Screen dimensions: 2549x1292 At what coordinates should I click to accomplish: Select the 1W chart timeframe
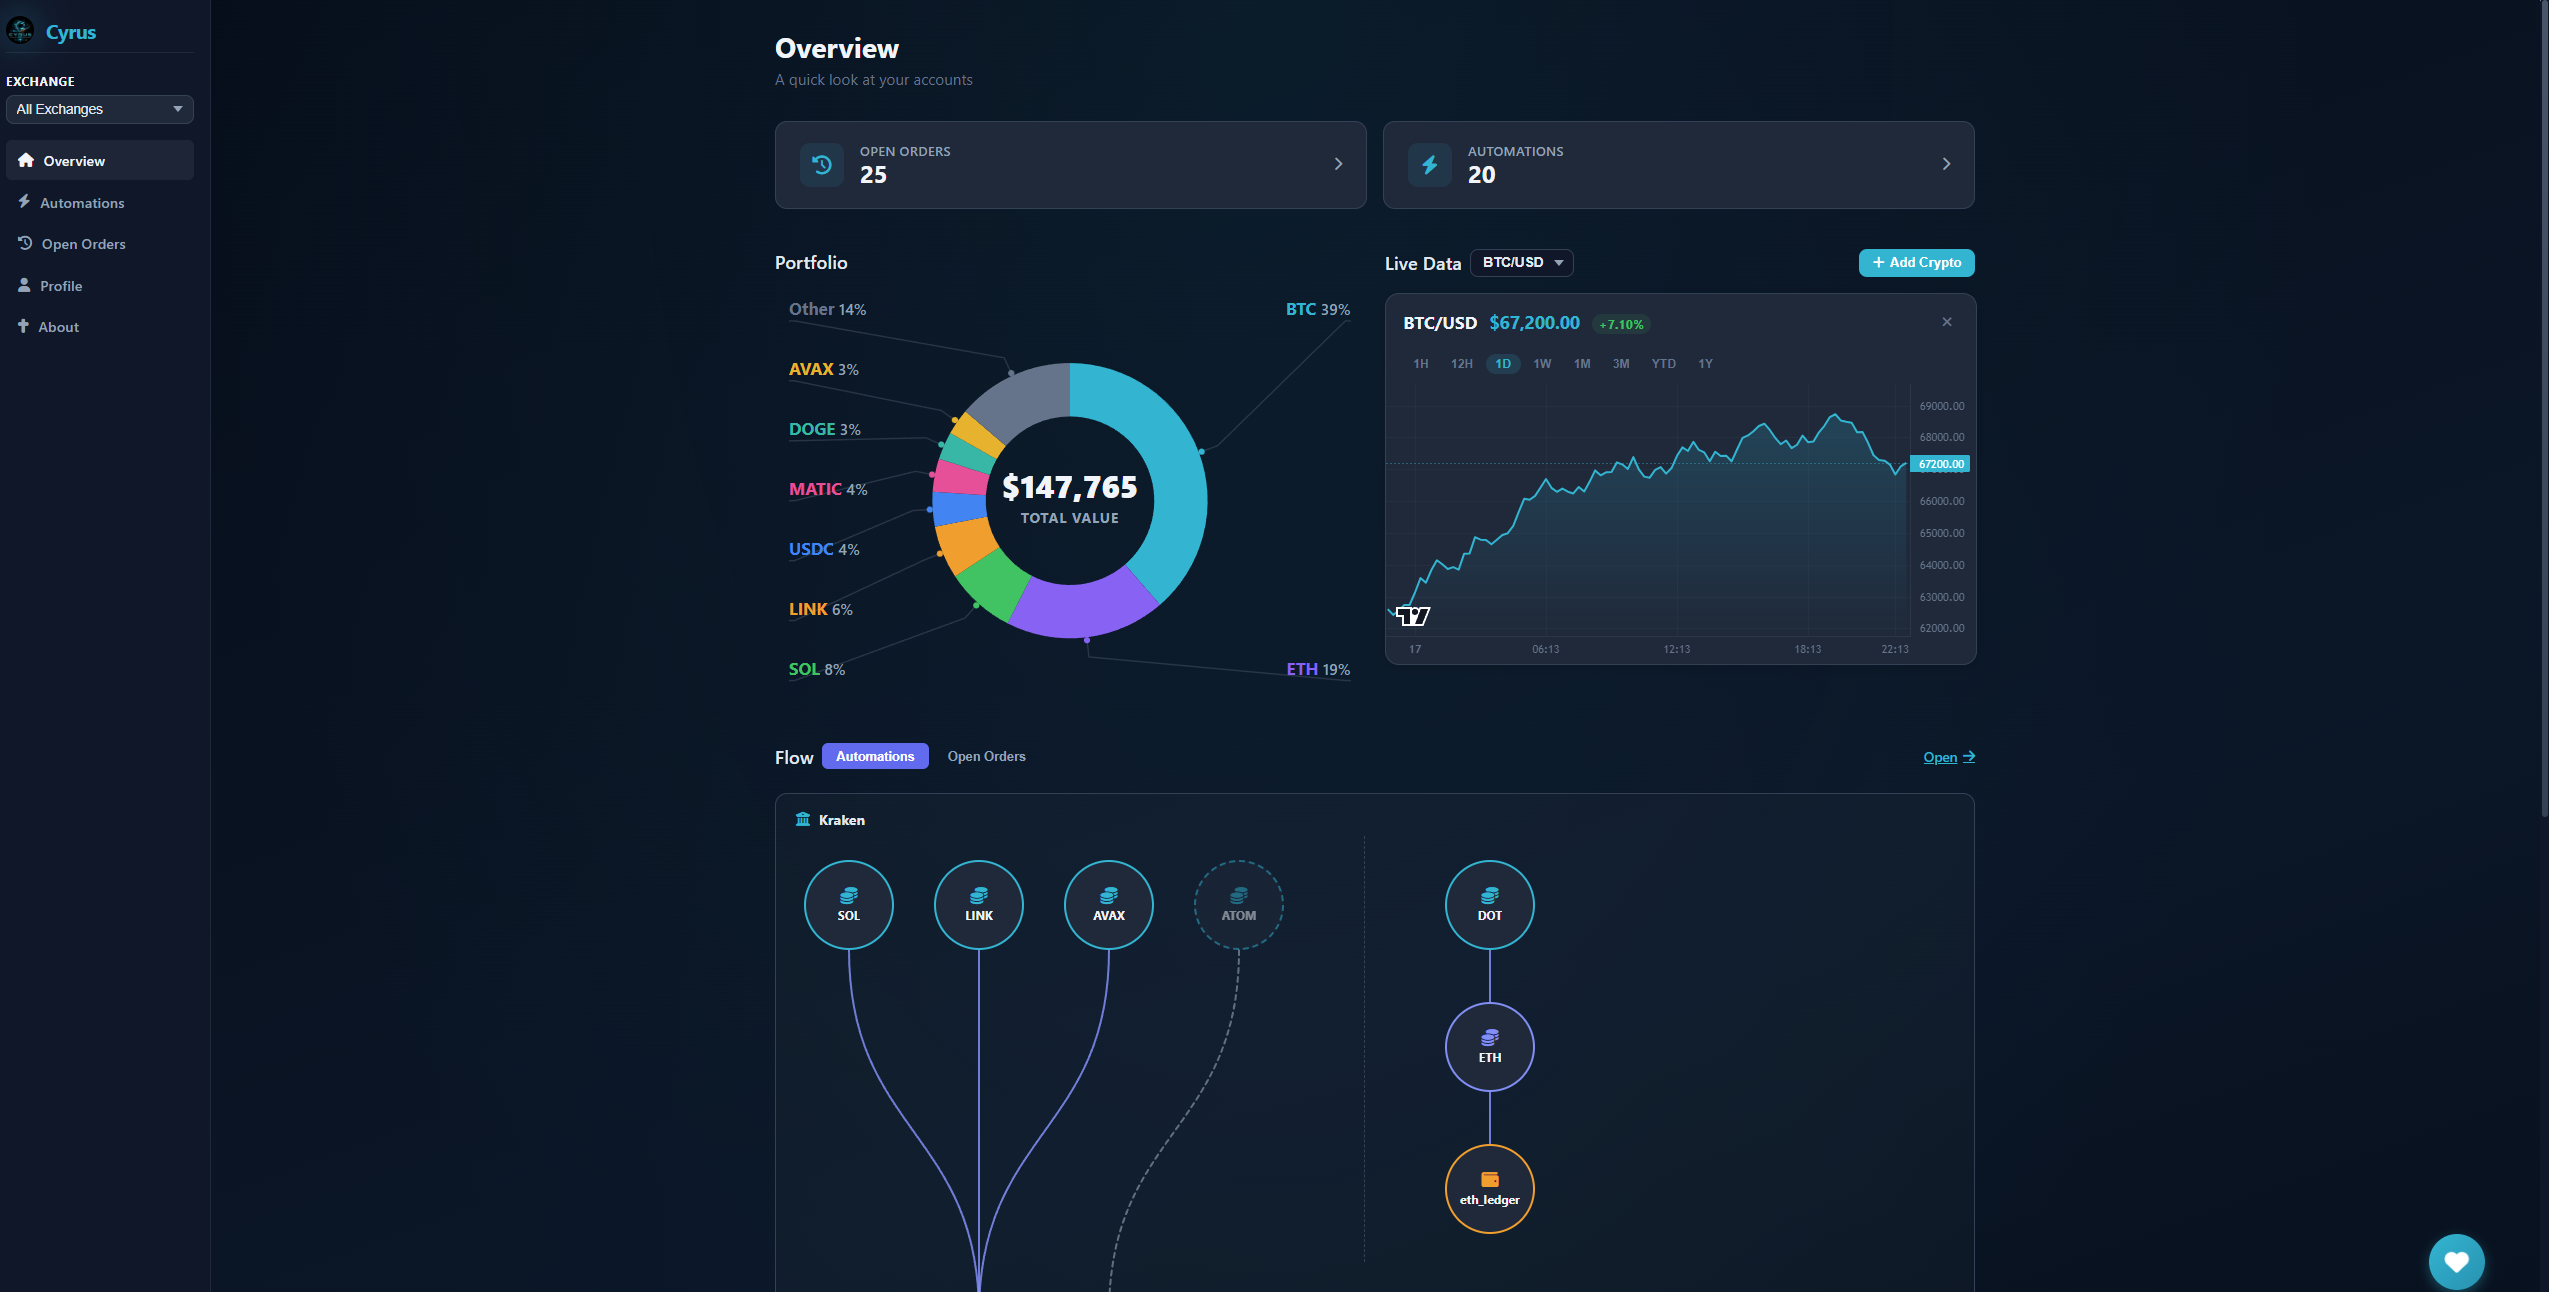1542,364
